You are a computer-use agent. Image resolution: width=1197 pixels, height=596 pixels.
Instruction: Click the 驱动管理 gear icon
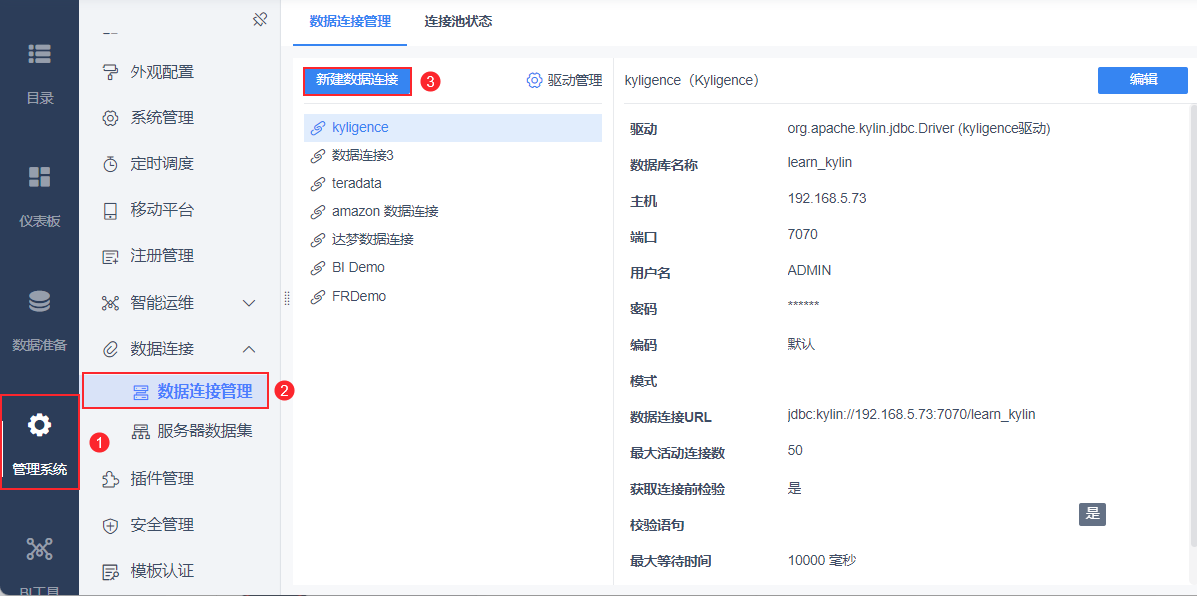pyautogui.click(x=534, y=80)
